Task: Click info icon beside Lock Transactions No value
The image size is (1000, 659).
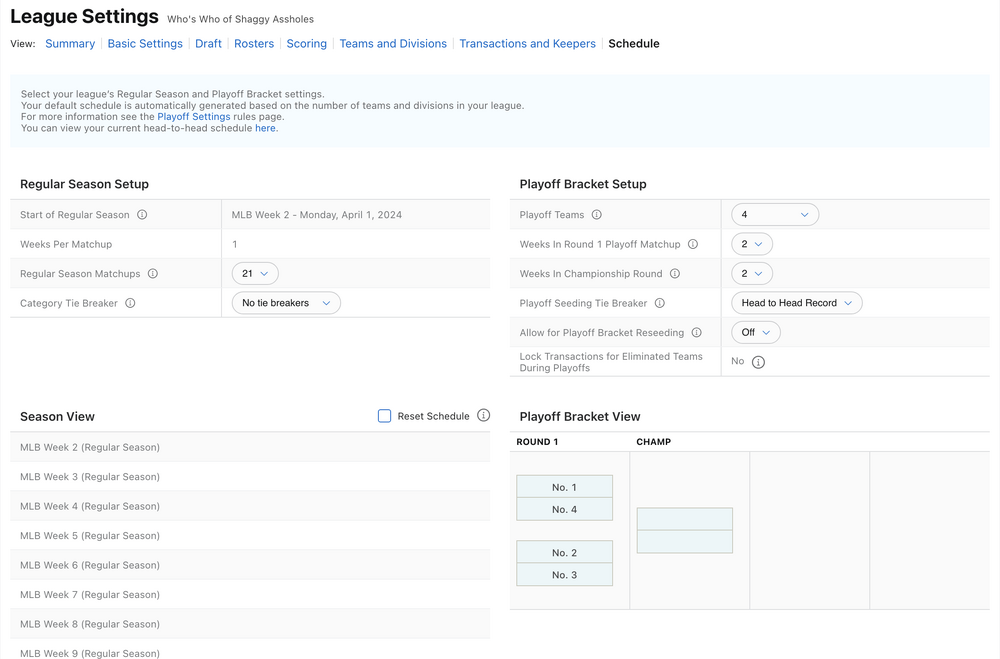Action: (758, 362)
